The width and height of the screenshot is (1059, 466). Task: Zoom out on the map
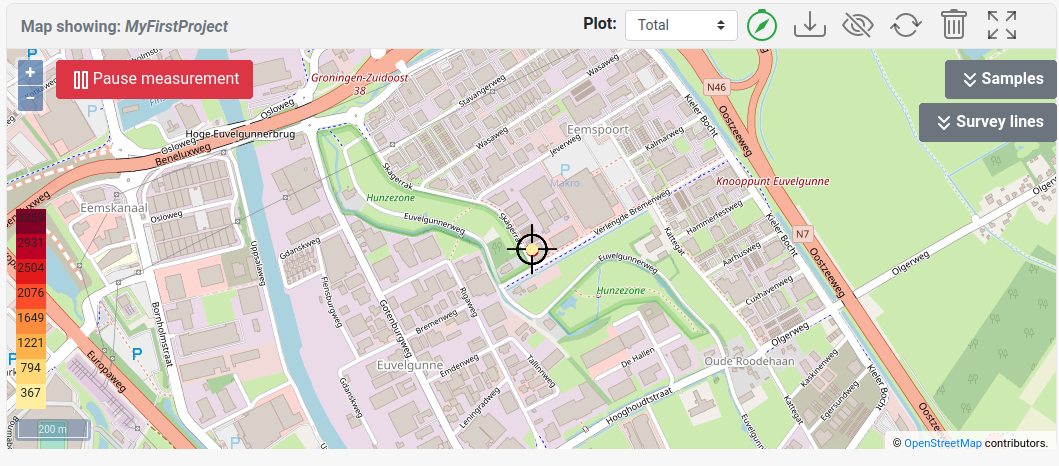click(30, 97)
